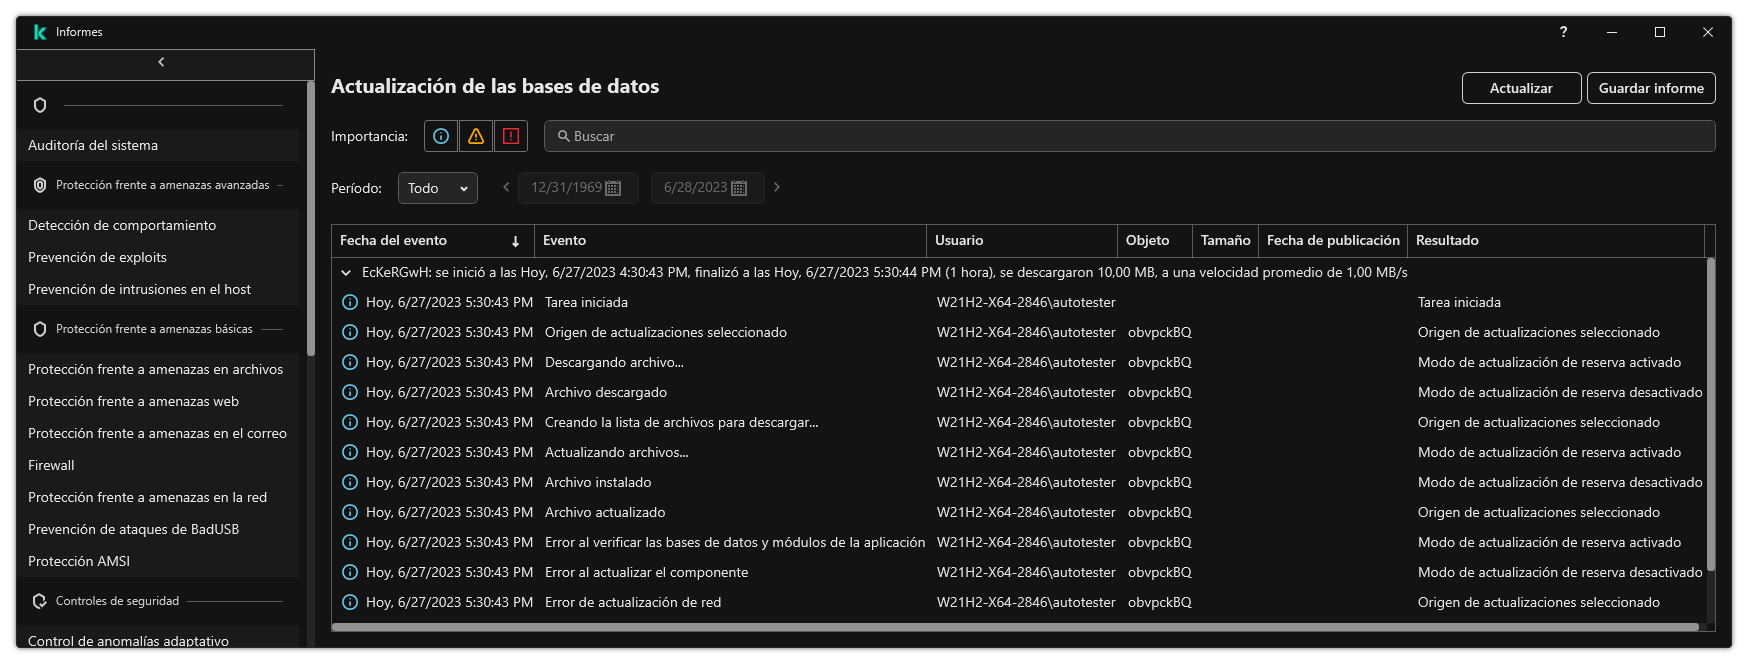Viewport: 1748px width, 664px height.
Task: Click the help question mark icon
Action: pyautogui.click(x=1563, y=32)
